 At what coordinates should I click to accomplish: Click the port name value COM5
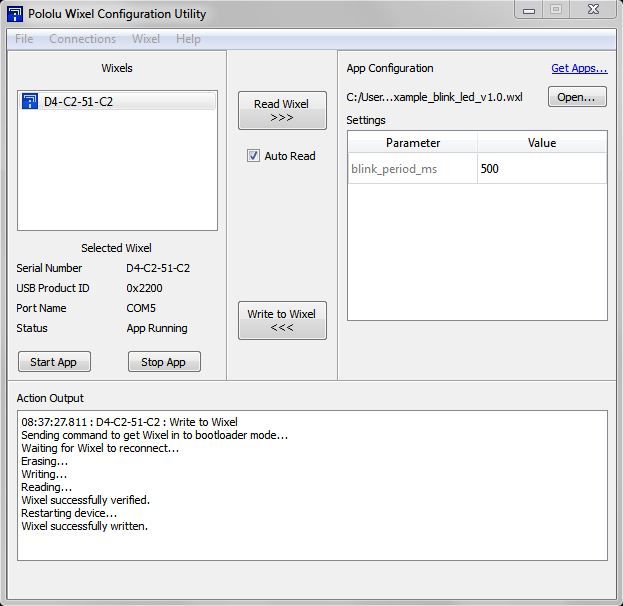pyautogui.click(x=141, y=308)
